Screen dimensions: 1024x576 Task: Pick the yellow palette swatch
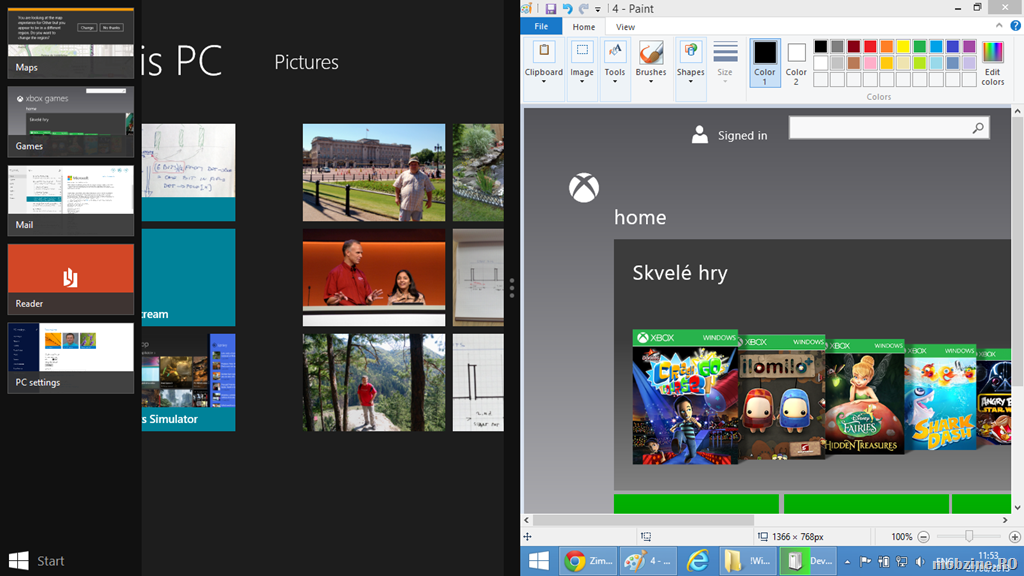point(903,46)
